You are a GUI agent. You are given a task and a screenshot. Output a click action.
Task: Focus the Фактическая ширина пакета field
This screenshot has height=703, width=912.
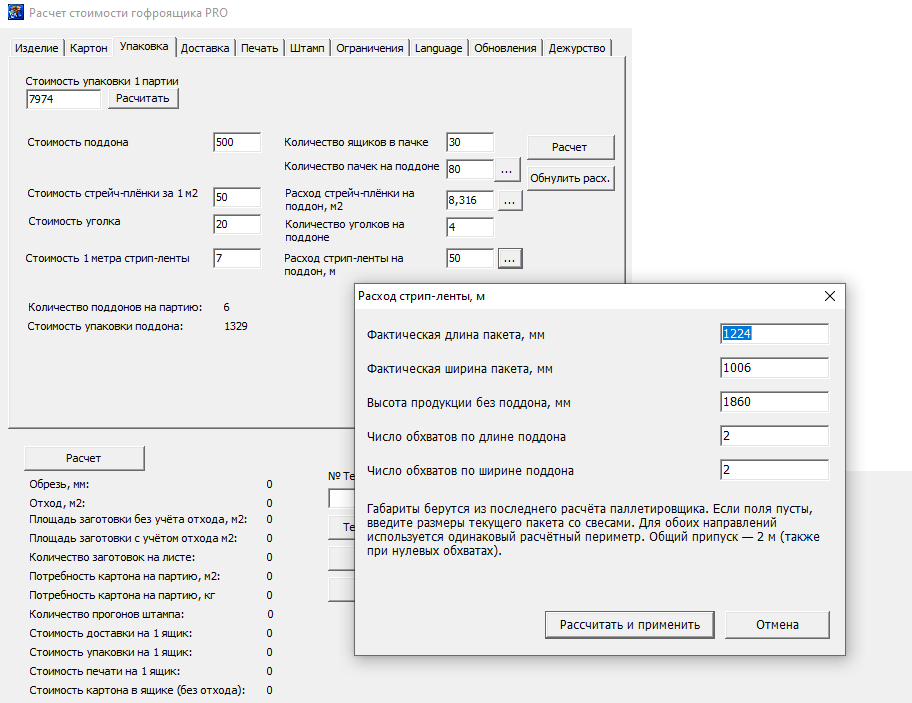pos(774,367)
